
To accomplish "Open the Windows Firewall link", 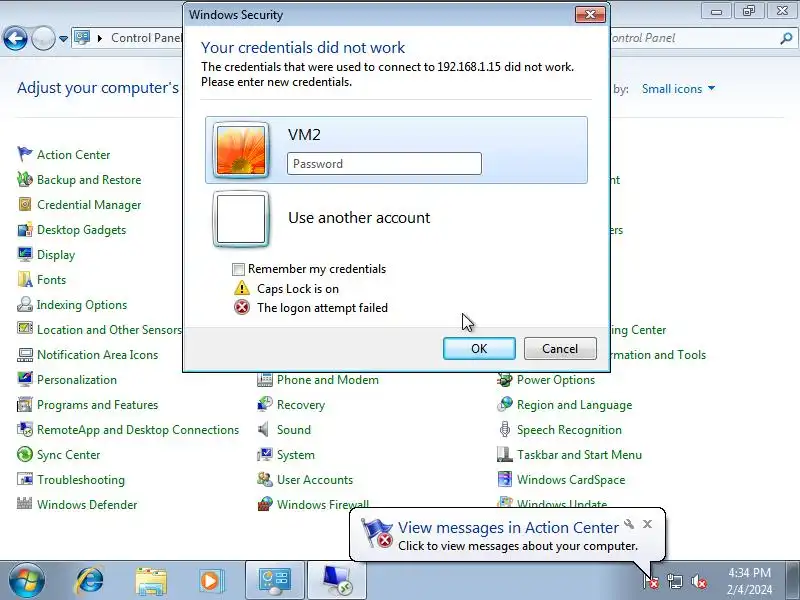I will pyautogui.click(x=322, y=504).
